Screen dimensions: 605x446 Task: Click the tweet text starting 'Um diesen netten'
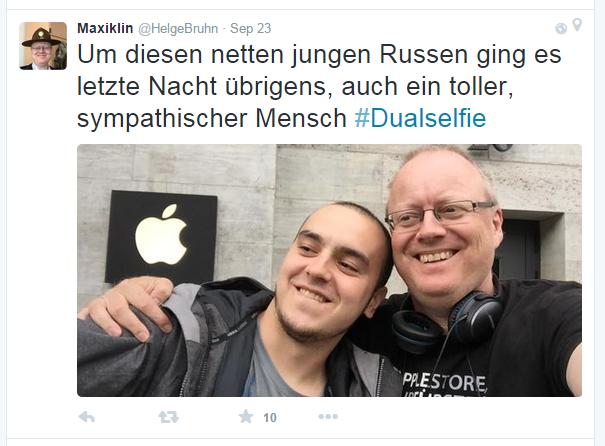click(319, 86)
